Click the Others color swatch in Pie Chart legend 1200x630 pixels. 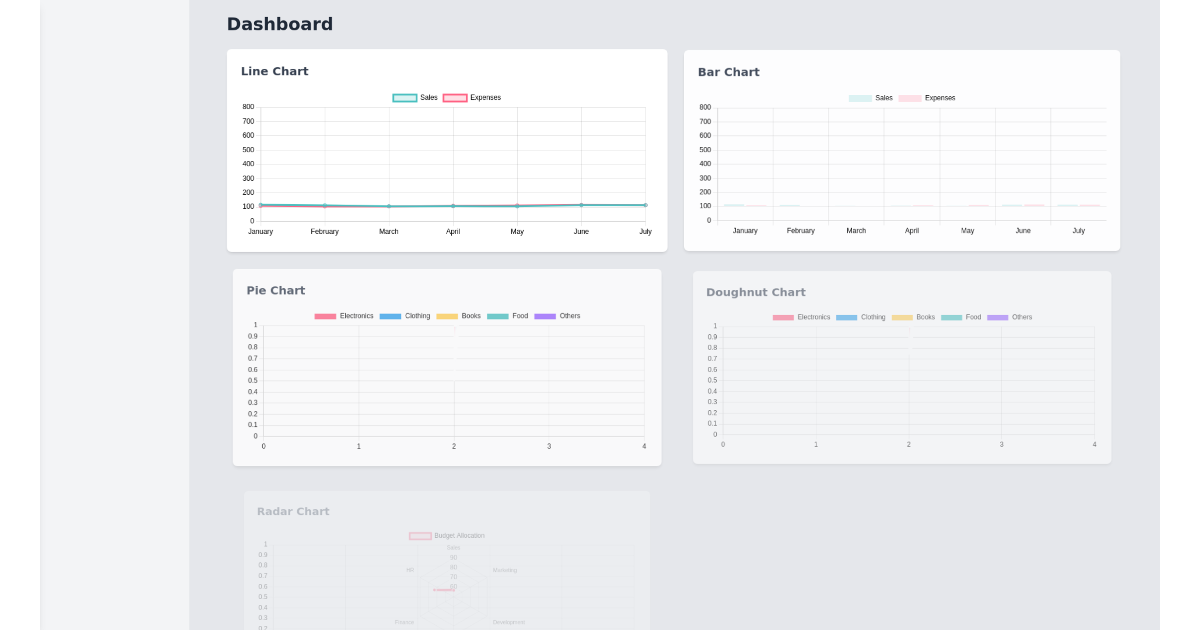pos(543,315)
